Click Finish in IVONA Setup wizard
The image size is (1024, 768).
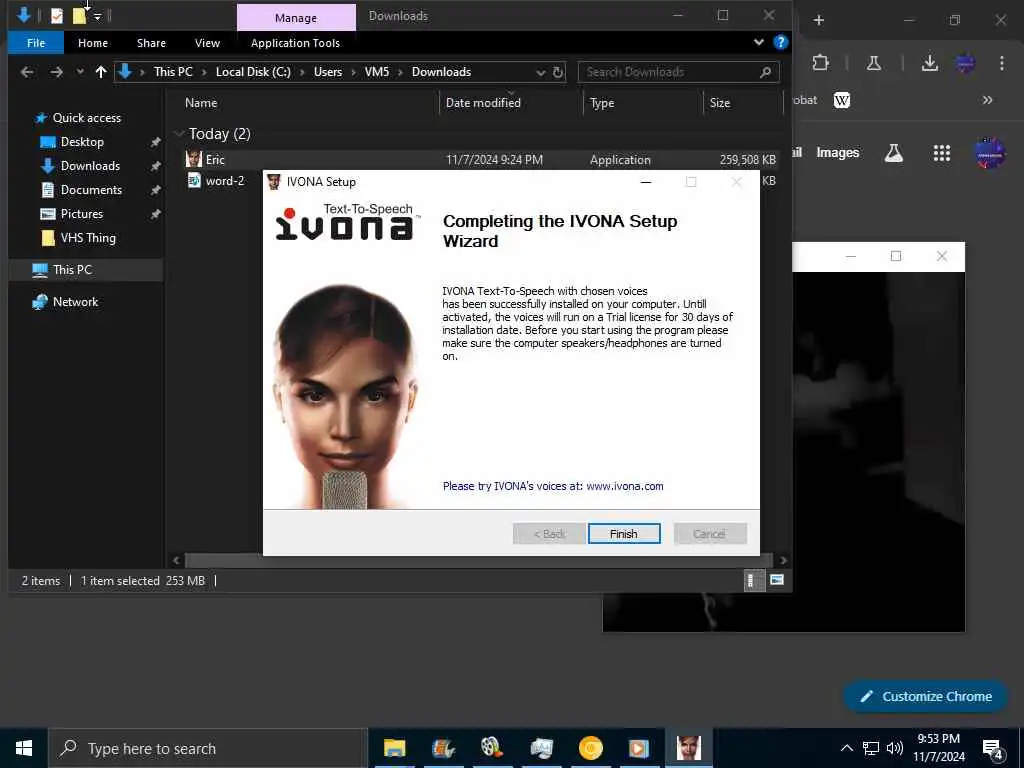624,534
